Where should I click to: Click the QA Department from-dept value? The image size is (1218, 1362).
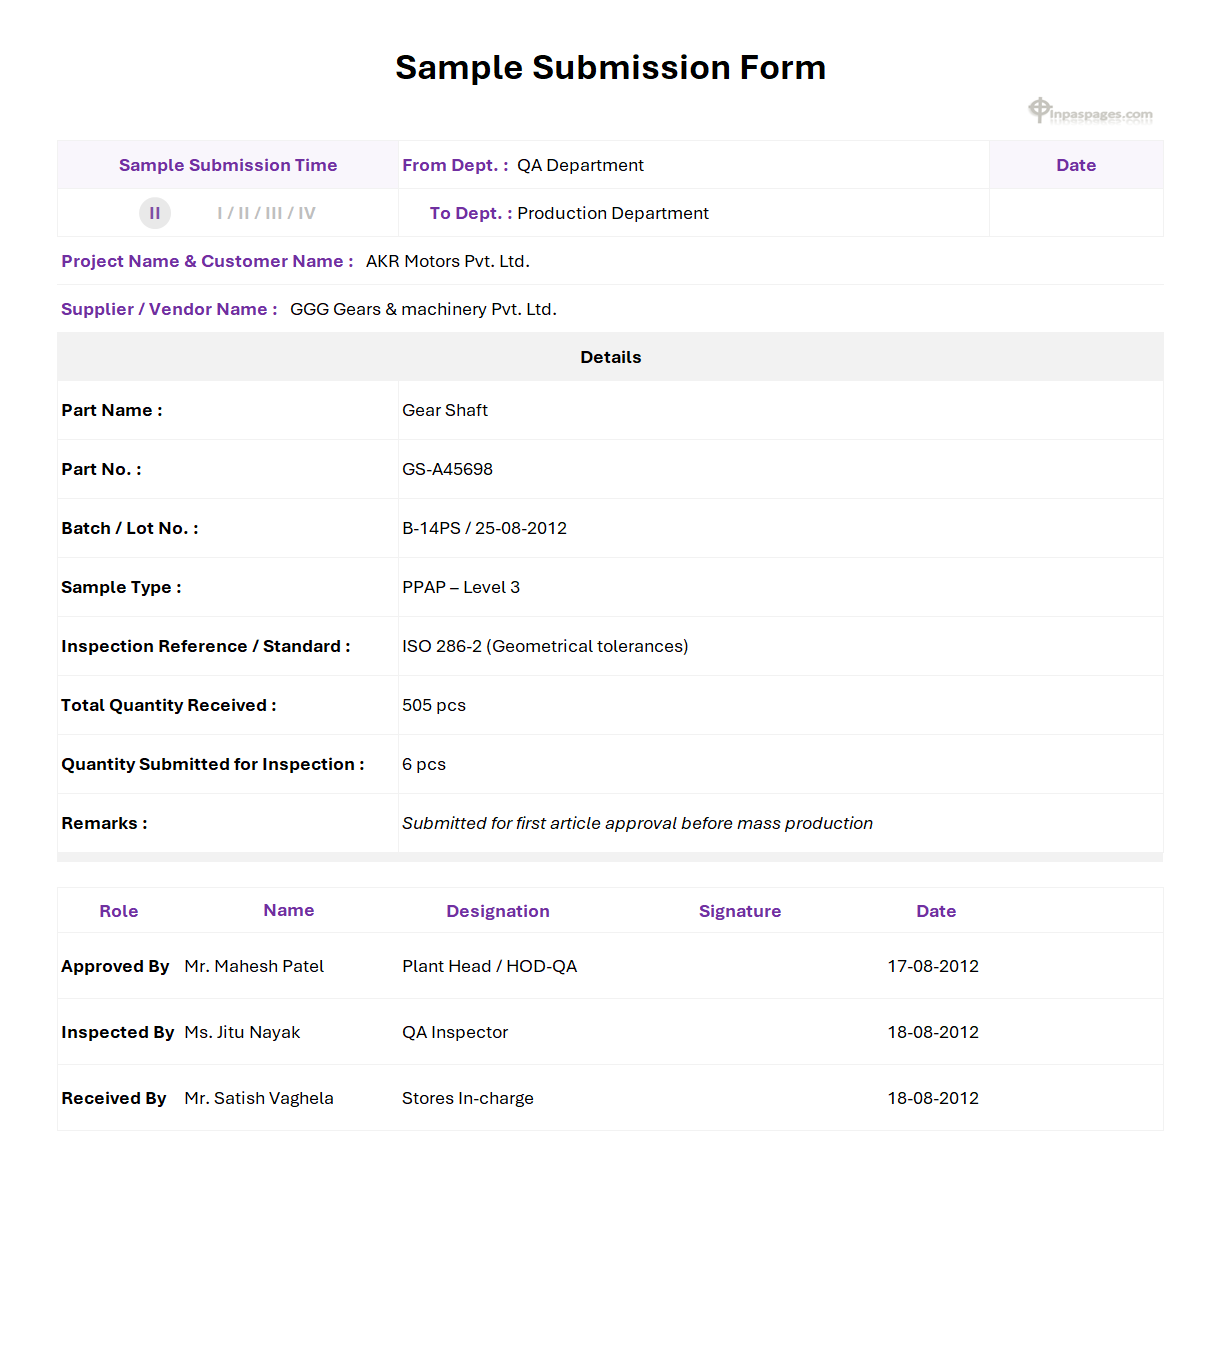[x=580, y=165]
